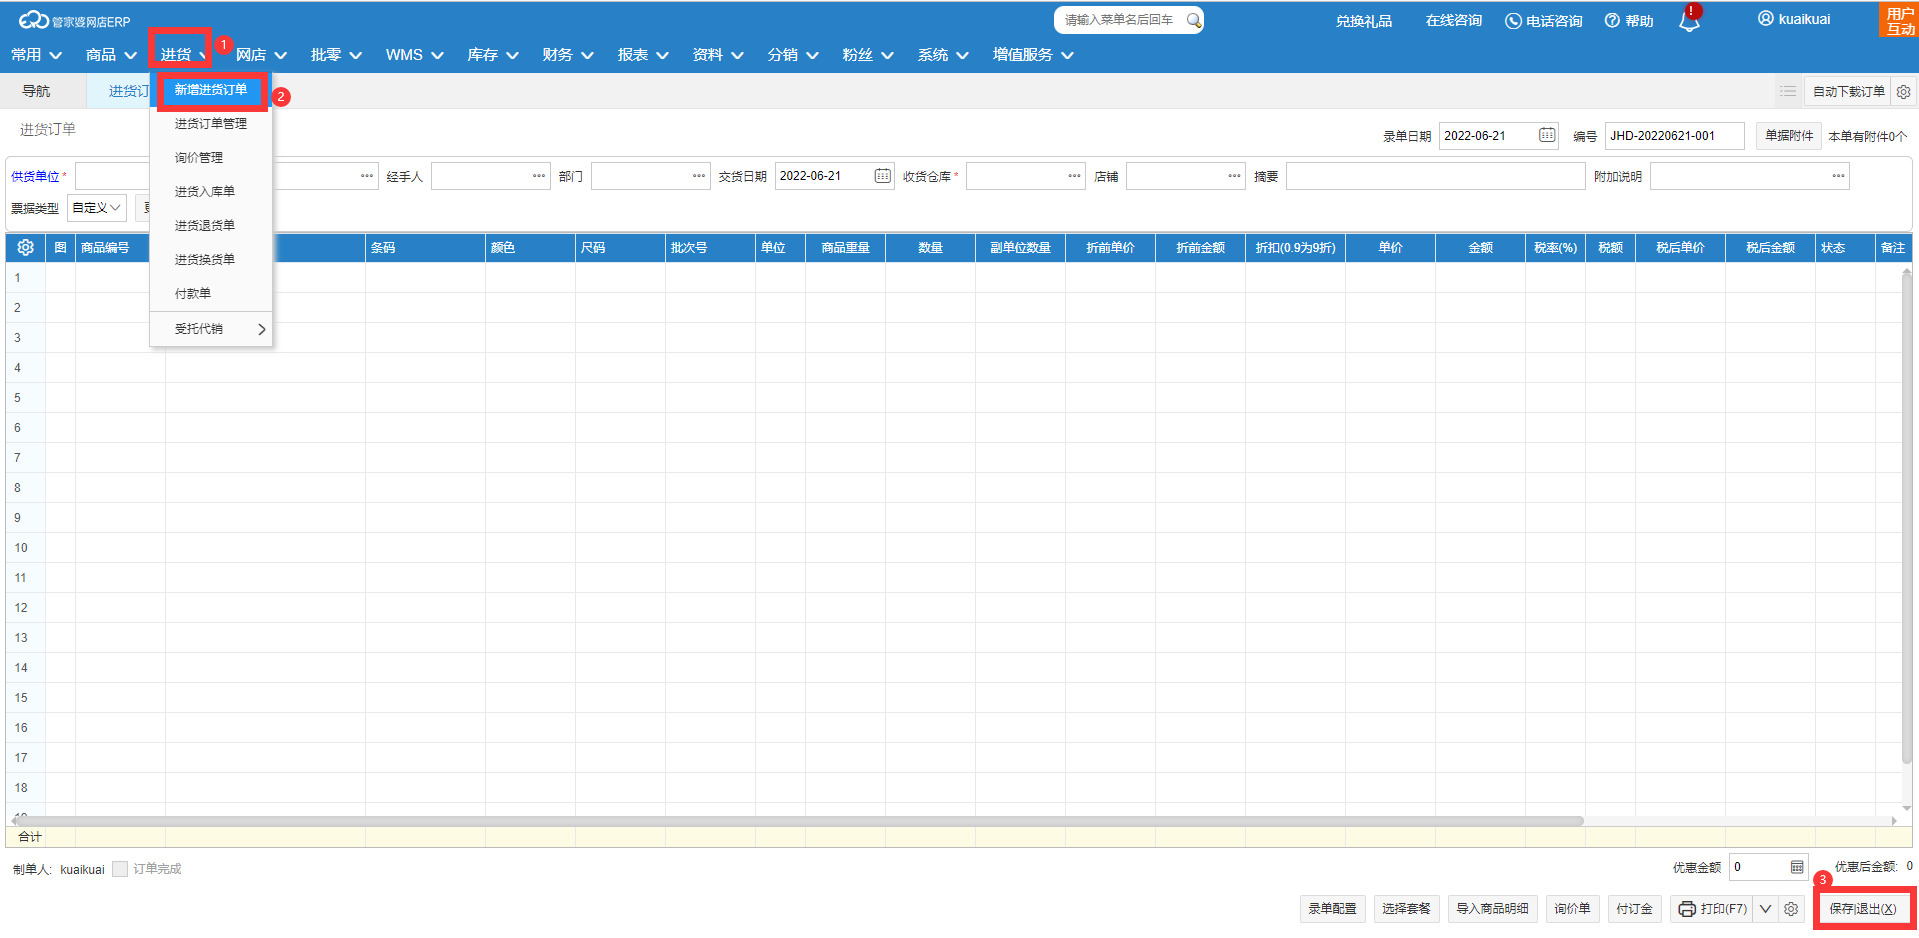Screen dimensions: 1919x938
Task: Select 询价管理 menu entry
Action: click(x=211, y=158)
